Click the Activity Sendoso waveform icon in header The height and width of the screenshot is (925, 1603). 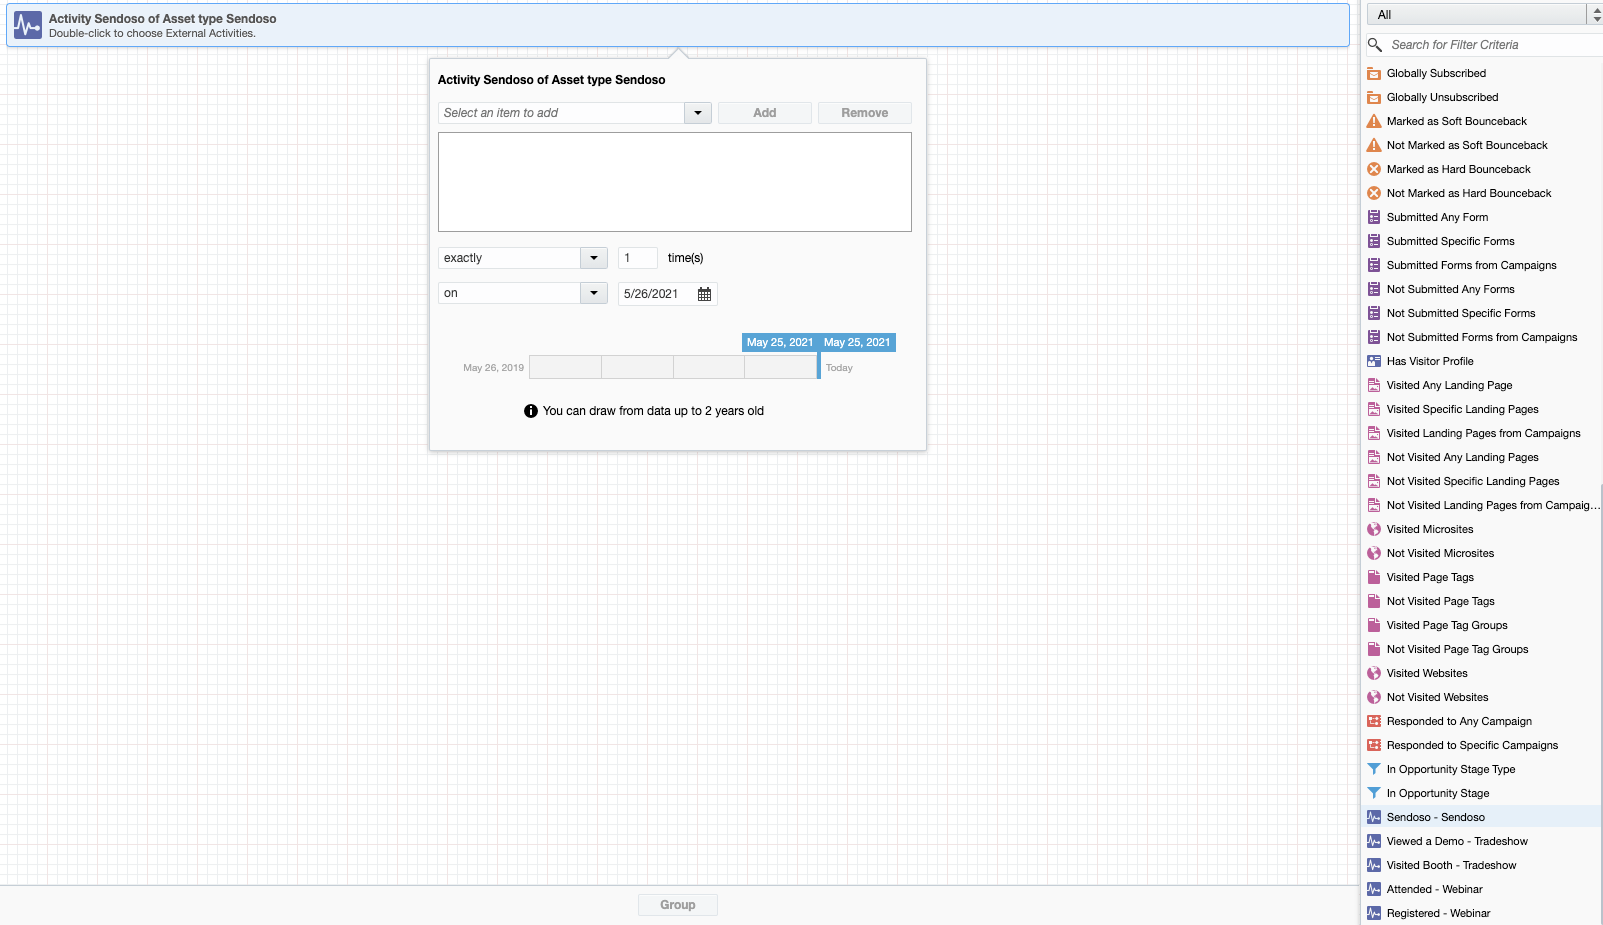click(28, 25)
